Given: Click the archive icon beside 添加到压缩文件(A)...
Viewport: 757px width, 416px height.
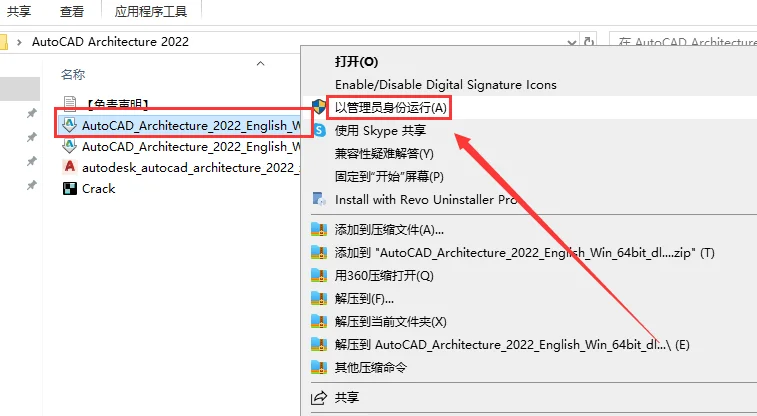Looking at the screenshot, I should pos(319,230).
